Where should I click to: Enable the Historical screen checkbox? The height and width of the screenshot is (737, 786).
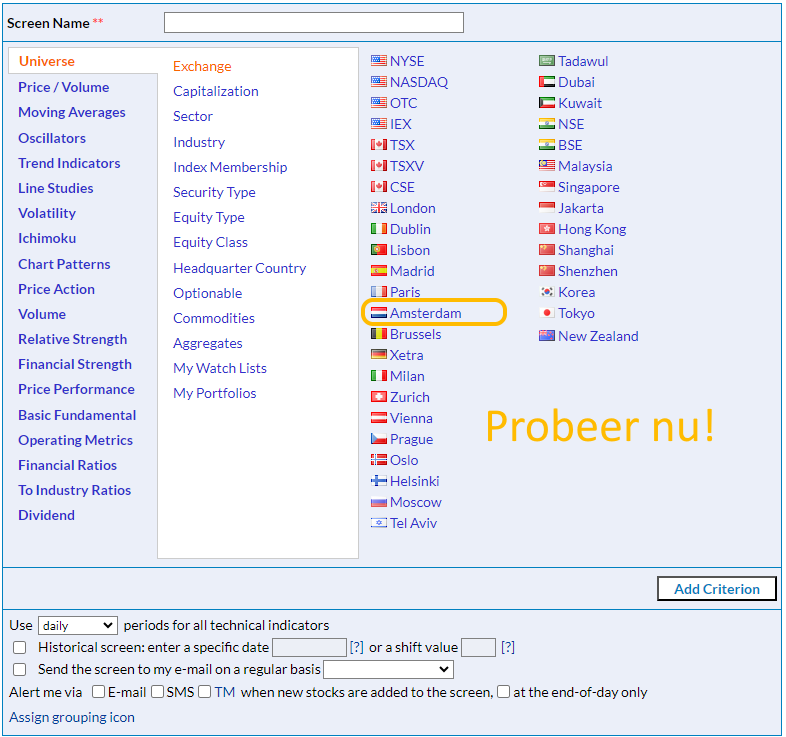click(x=20, y=647)
